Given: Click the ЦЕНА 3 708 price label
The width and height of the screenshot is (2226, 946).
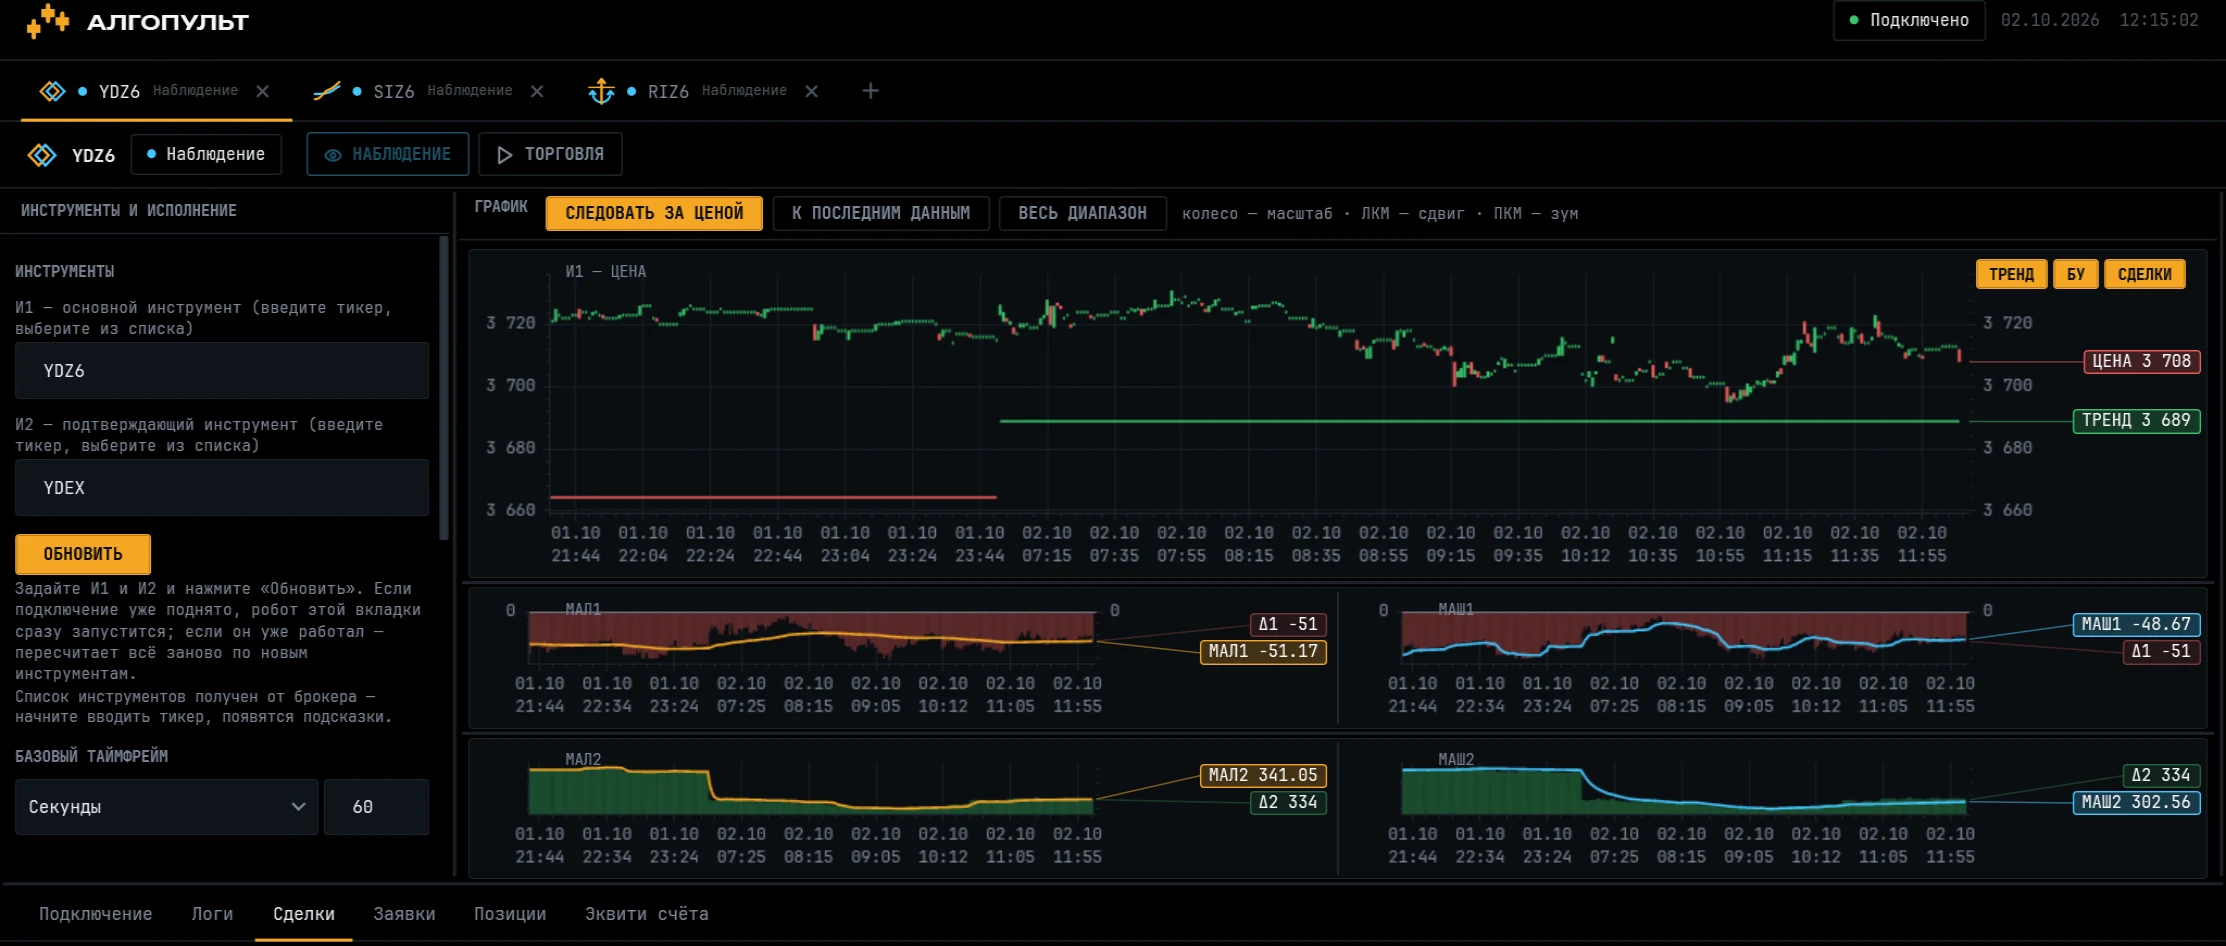Looking at the screenshot, I should click(x=2141, y=361).
